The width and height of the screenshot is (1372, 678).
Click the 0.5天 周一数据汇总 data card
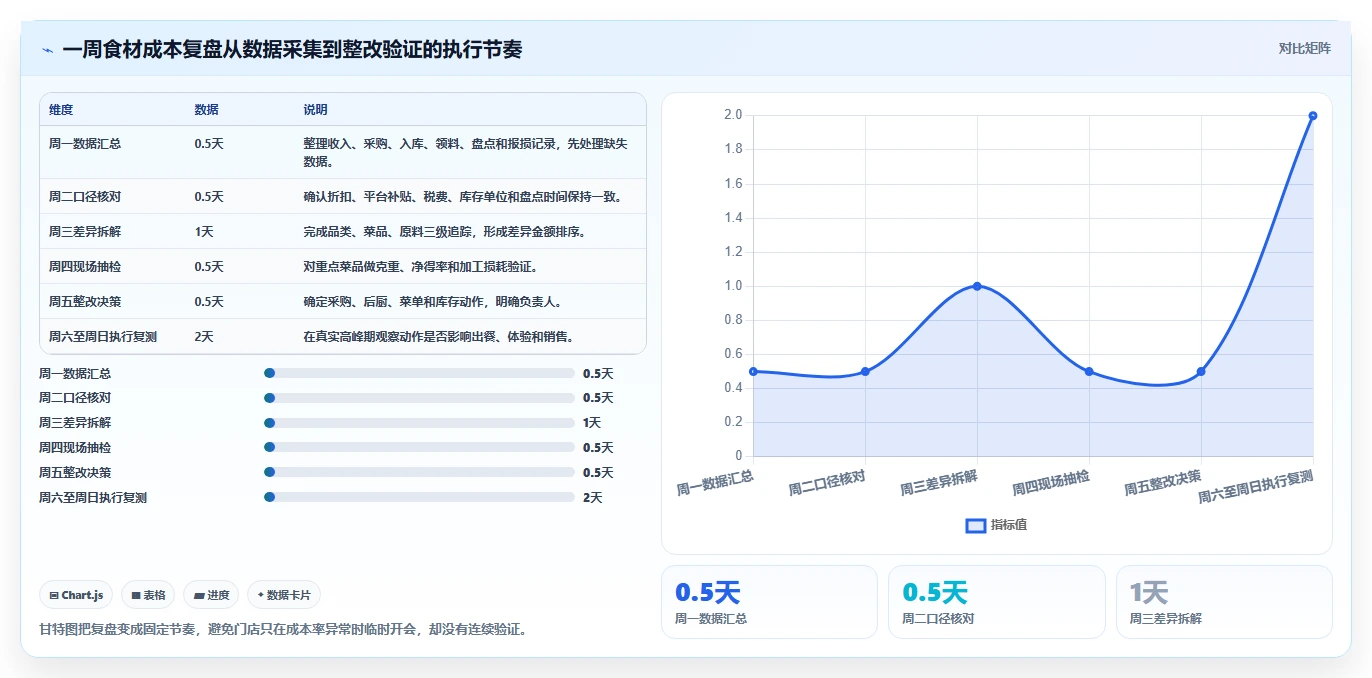click(769, 602)
